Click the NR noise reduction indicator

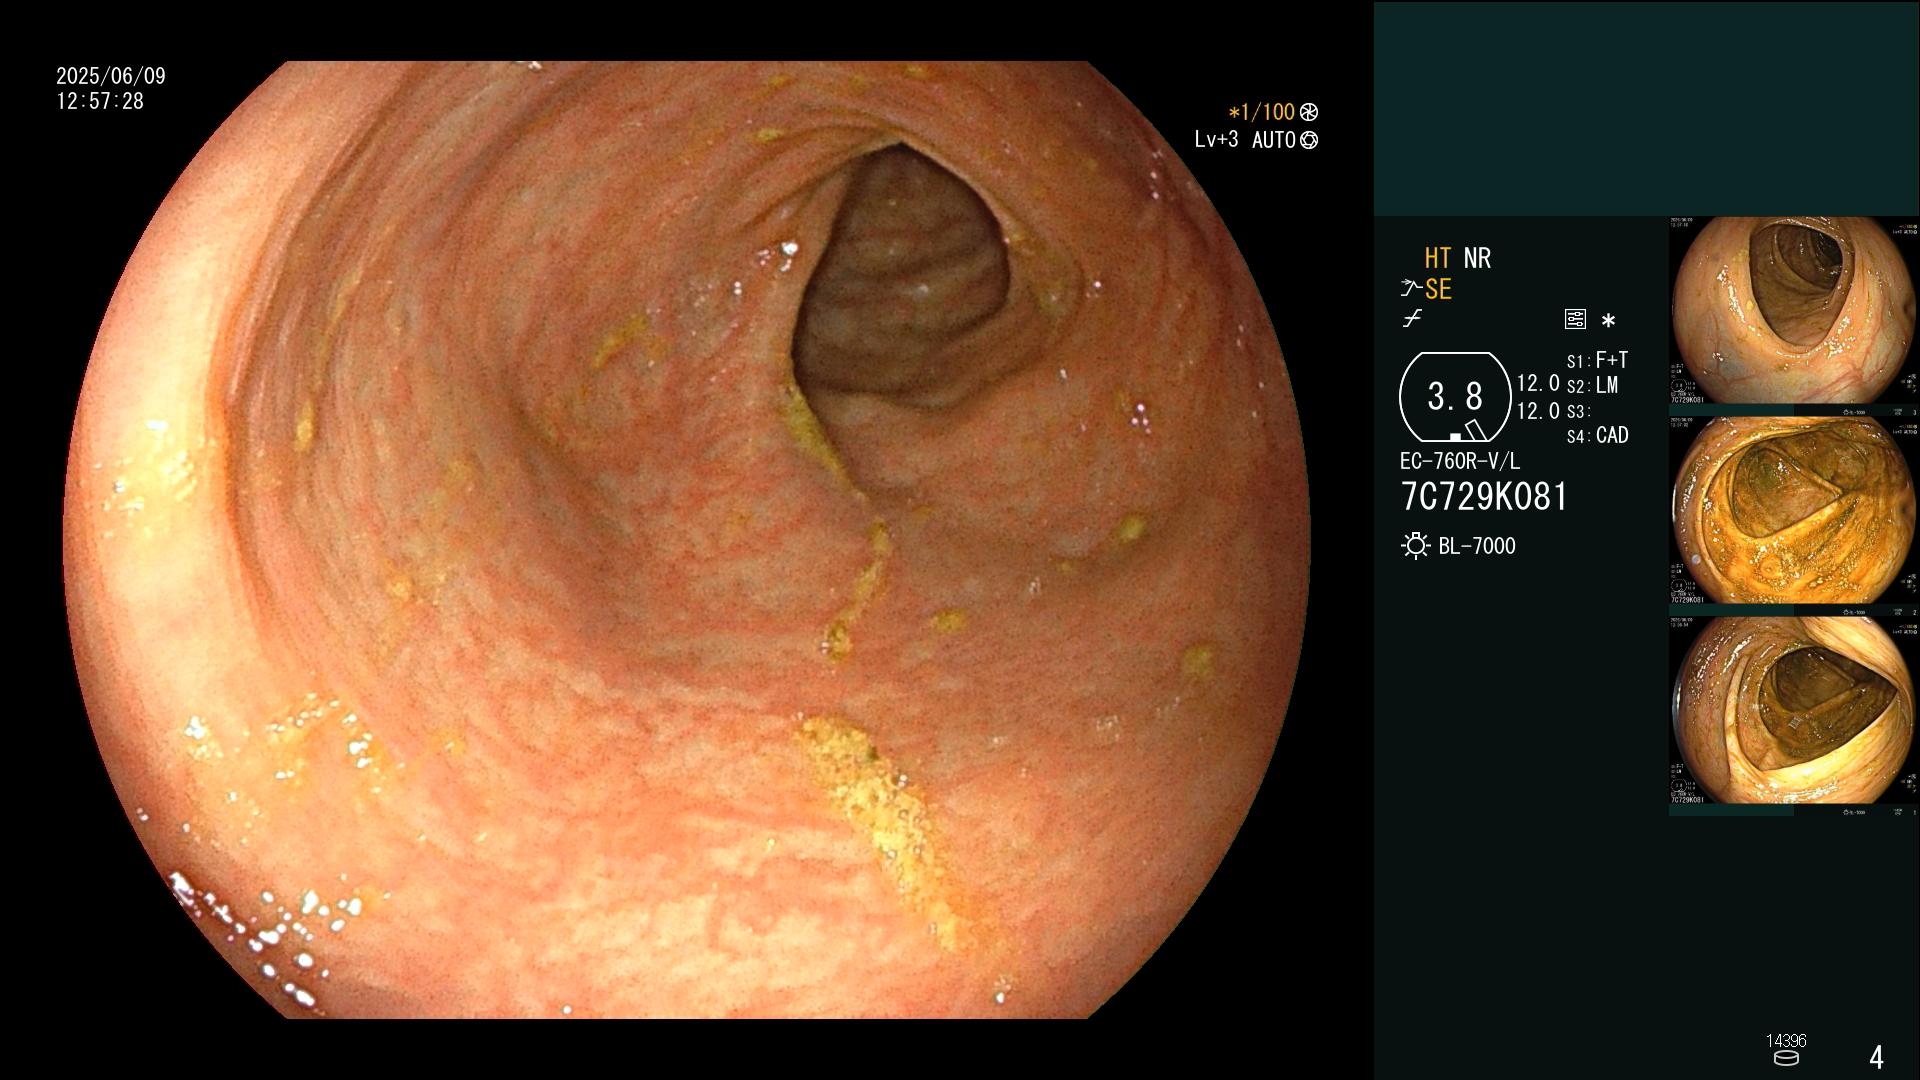[x=1477, y=258]
